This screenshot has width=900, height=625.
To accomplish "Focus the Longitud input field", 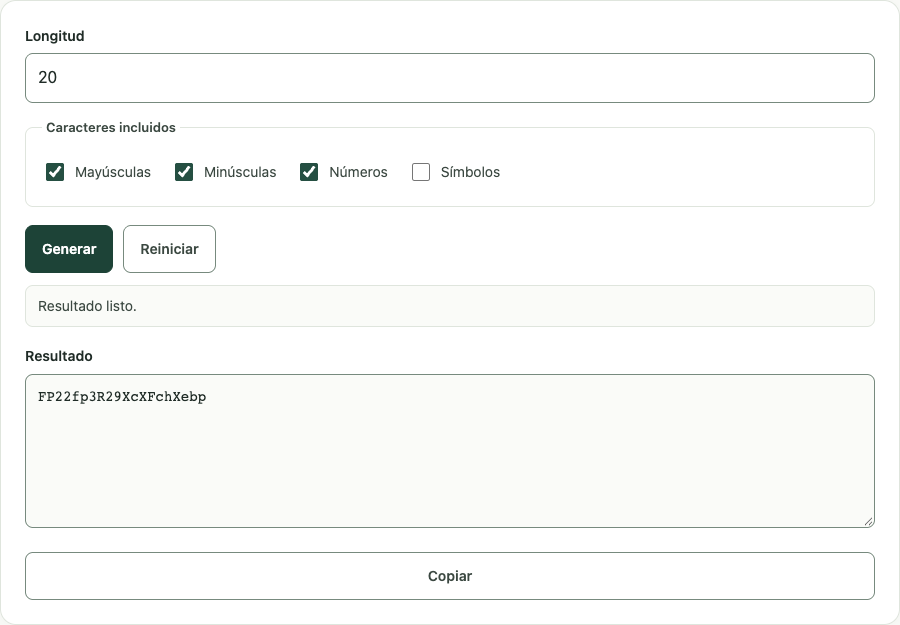I will coord(450,78).
